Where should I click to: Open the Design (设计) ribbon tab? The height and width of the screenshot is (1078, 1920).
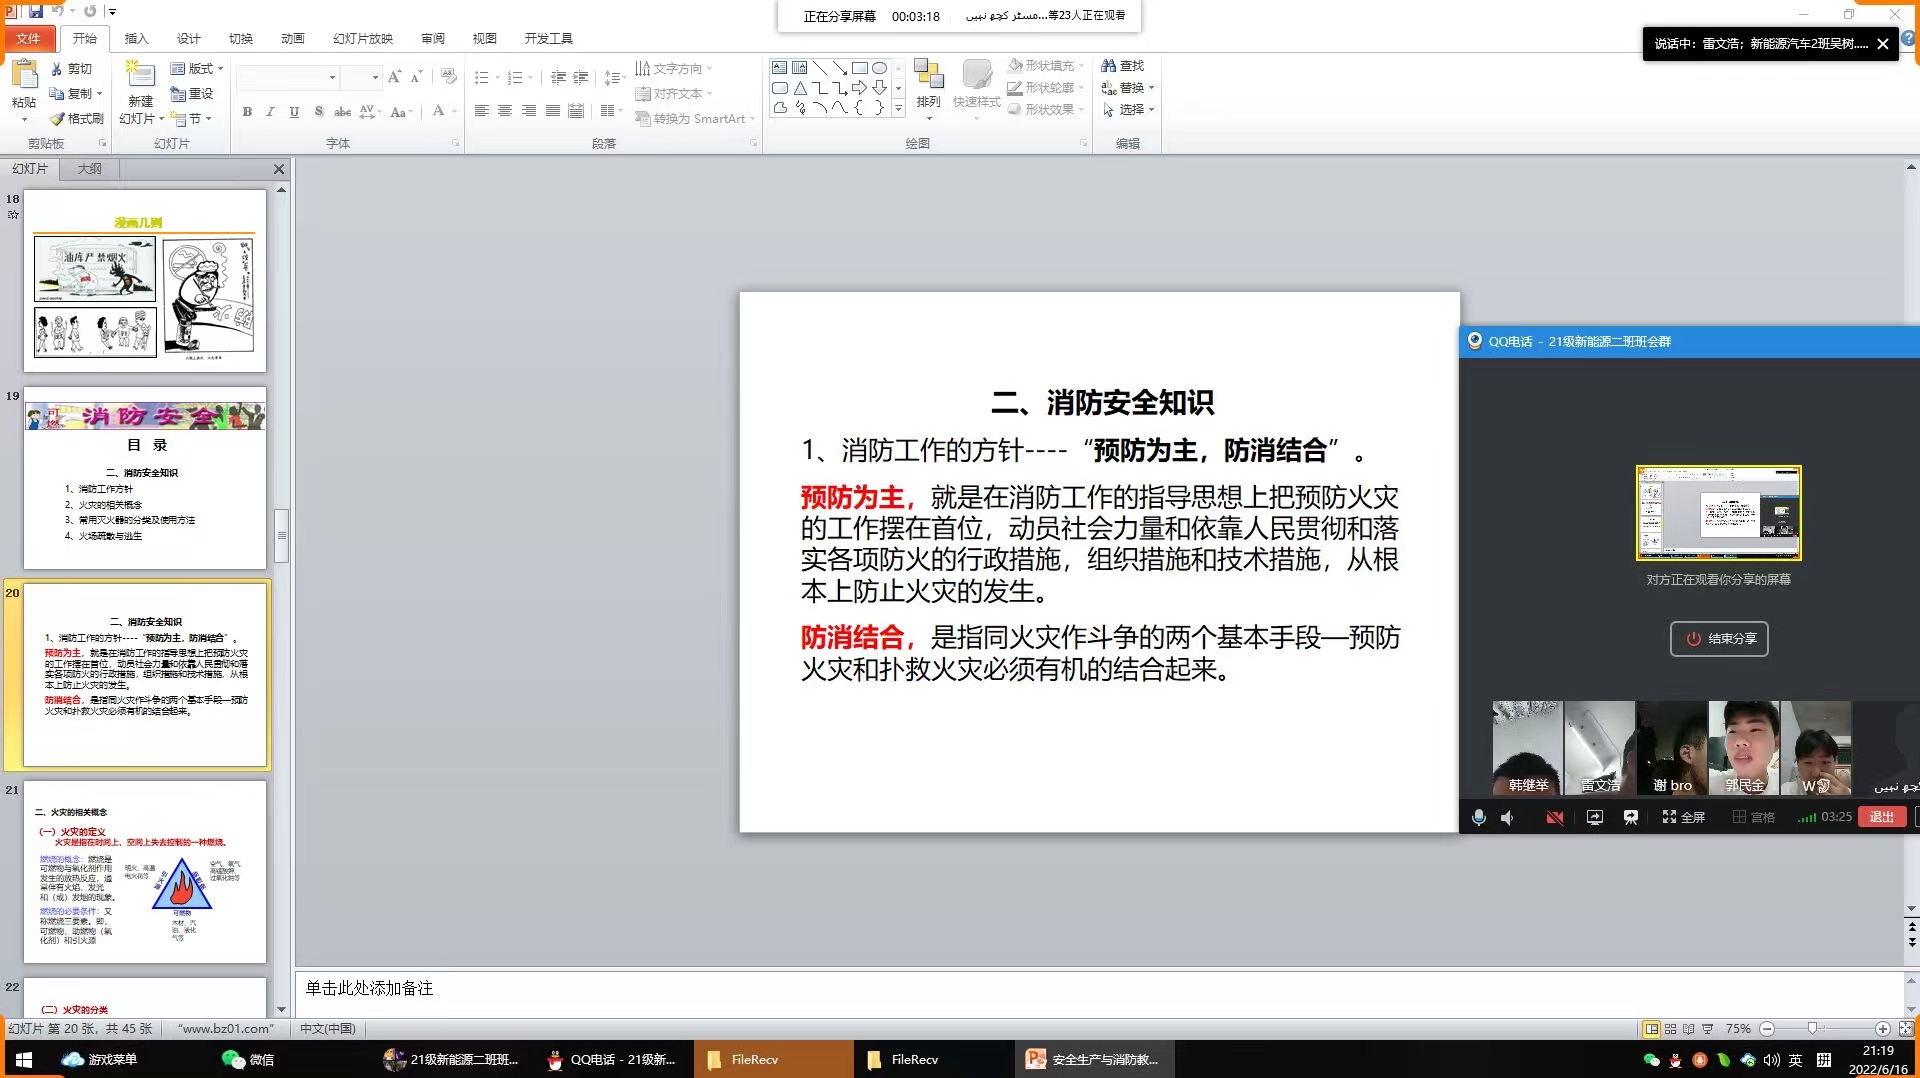[x=188, y=38]
